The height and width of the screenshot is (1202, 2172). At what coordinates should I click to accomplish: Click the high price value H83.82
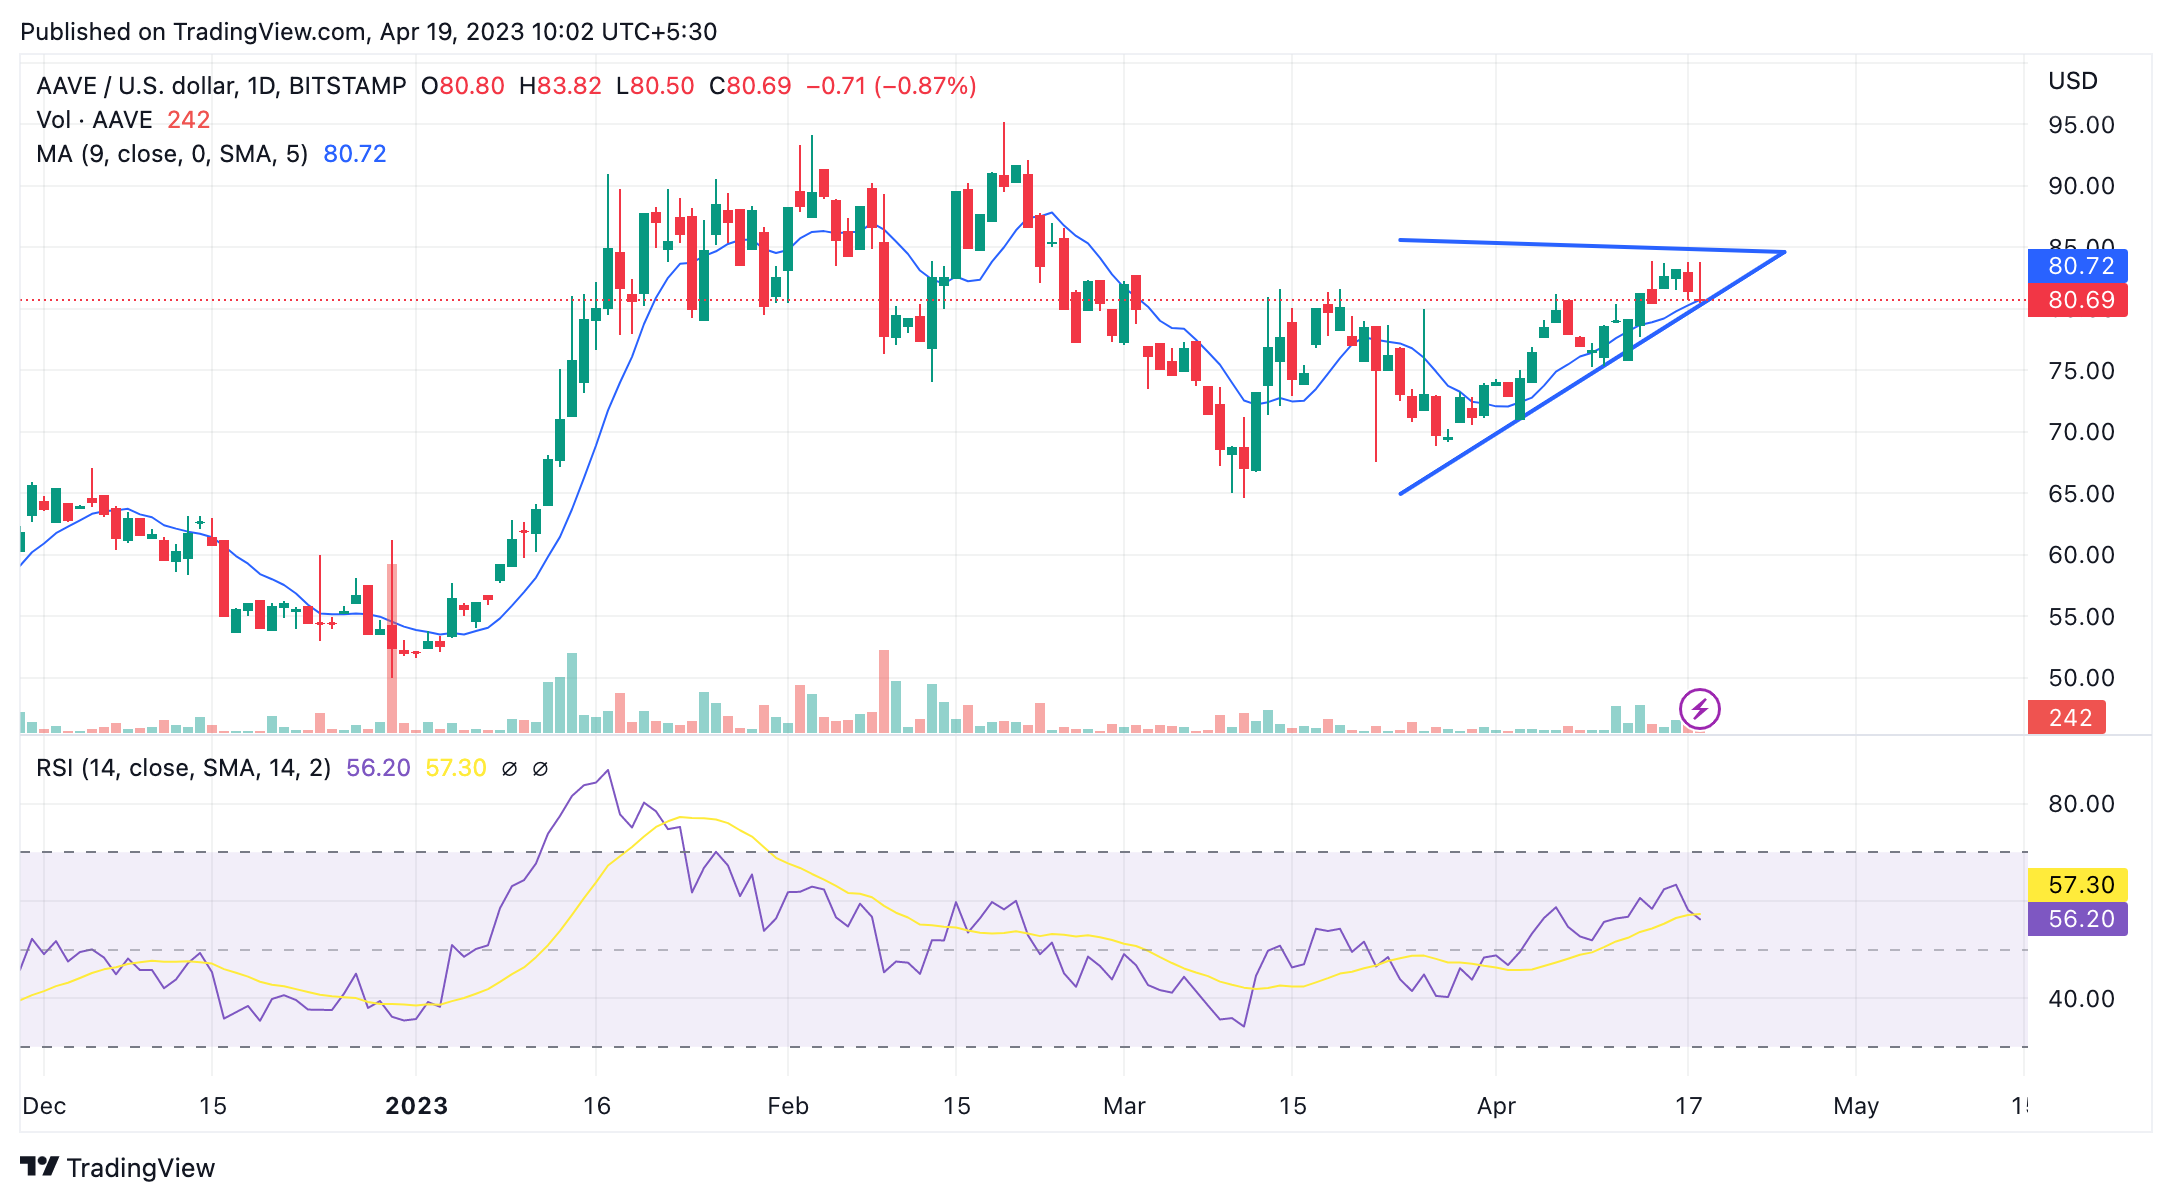coord(560,86)
